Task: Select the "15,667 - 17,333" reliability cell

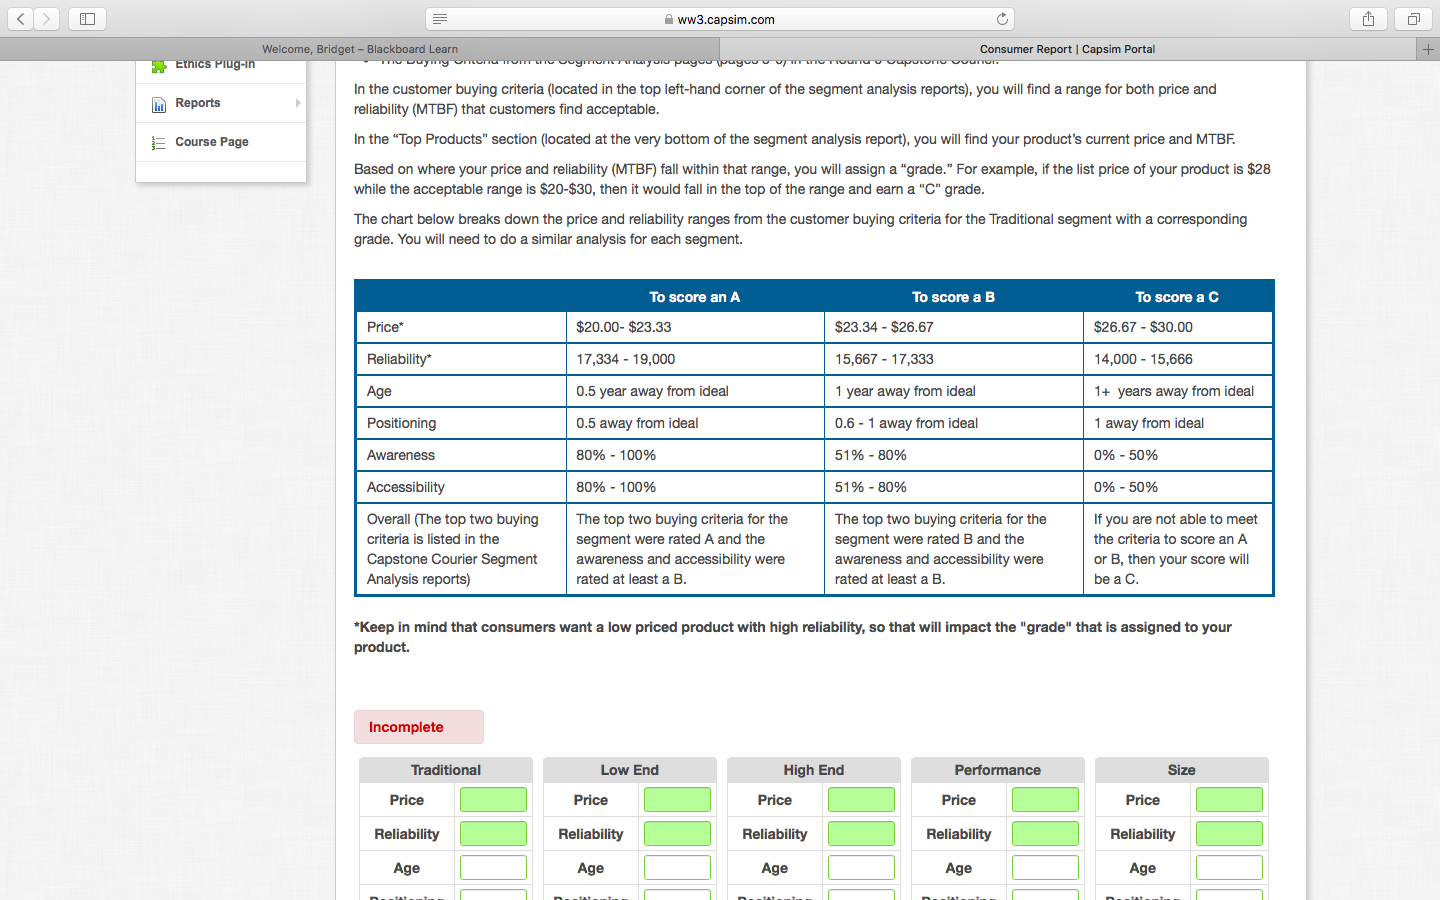Action: pyautogui.click(x=954, y=359)
